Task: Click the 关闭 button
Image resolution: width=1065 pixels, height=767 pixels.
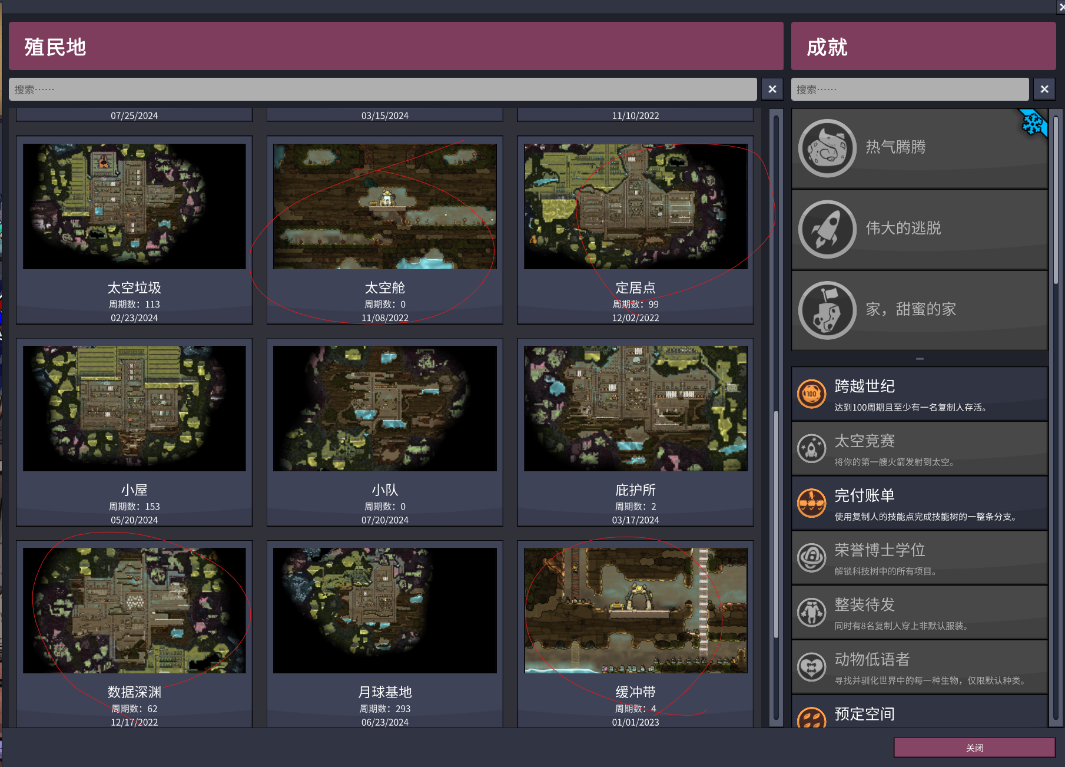Action: pos(975,747)
